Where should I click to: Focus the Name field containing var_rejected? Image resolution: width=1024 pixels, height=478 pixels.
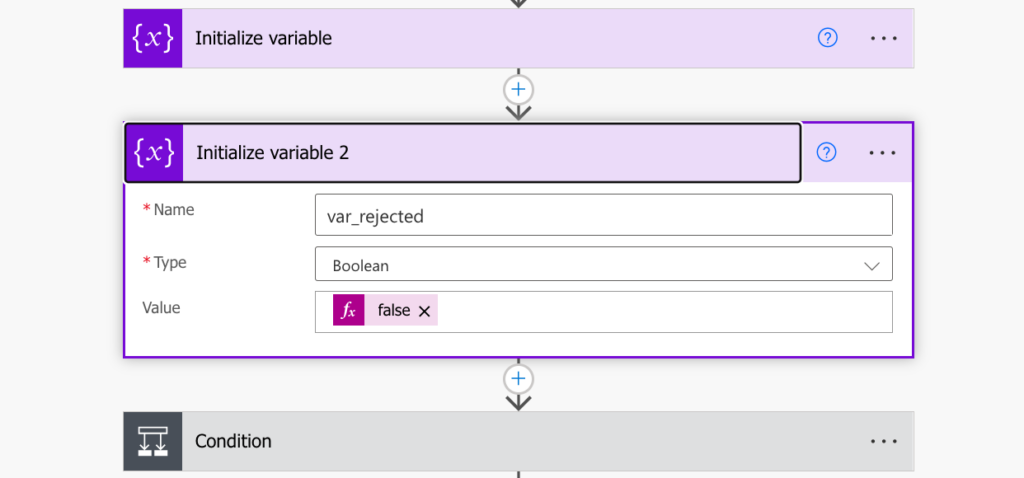pyautogui.click(x=603, y=215)
